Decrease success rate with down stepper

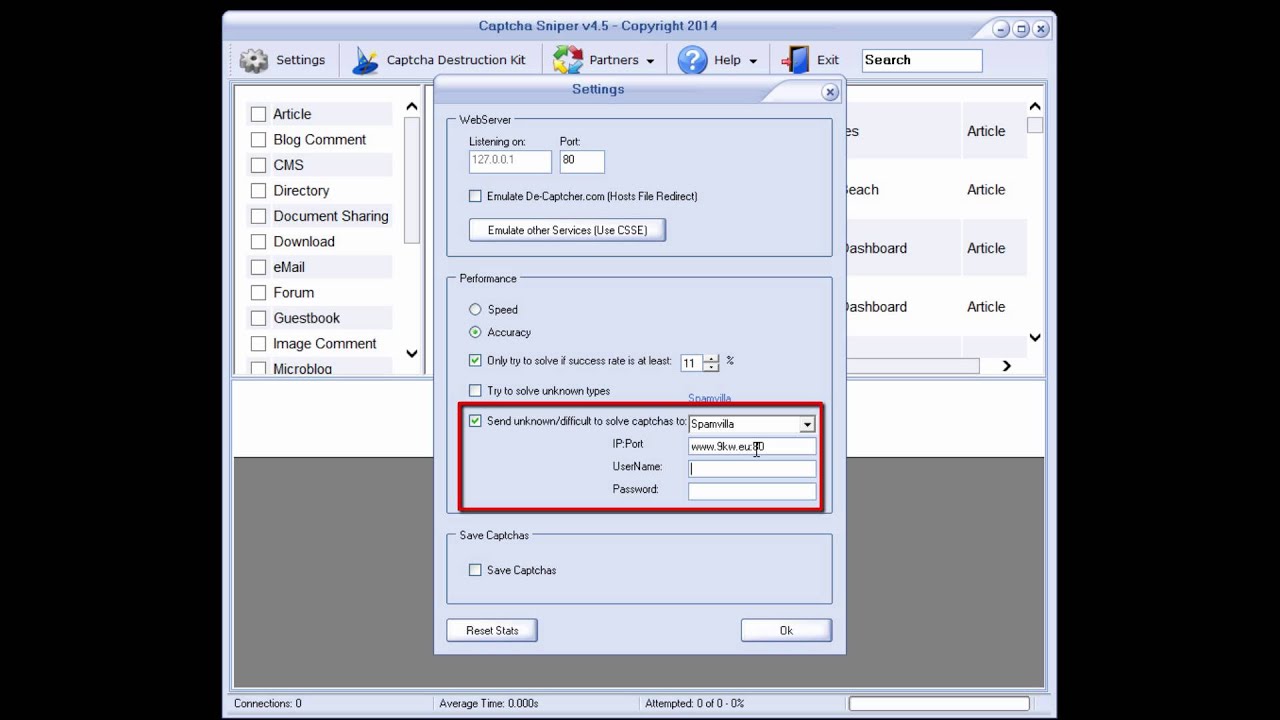[x=712, y=368]
